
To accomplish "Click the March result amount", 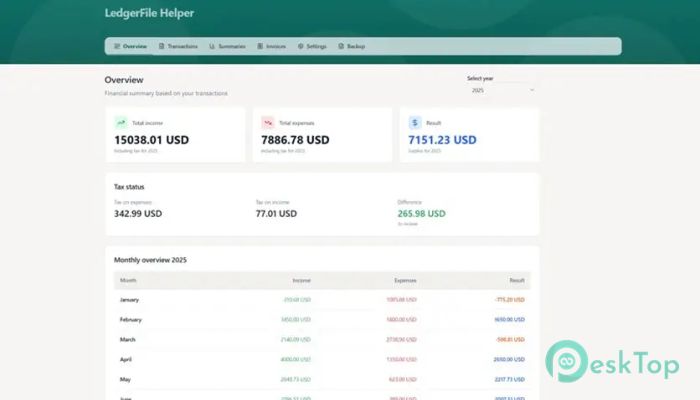I will [510, 340].
